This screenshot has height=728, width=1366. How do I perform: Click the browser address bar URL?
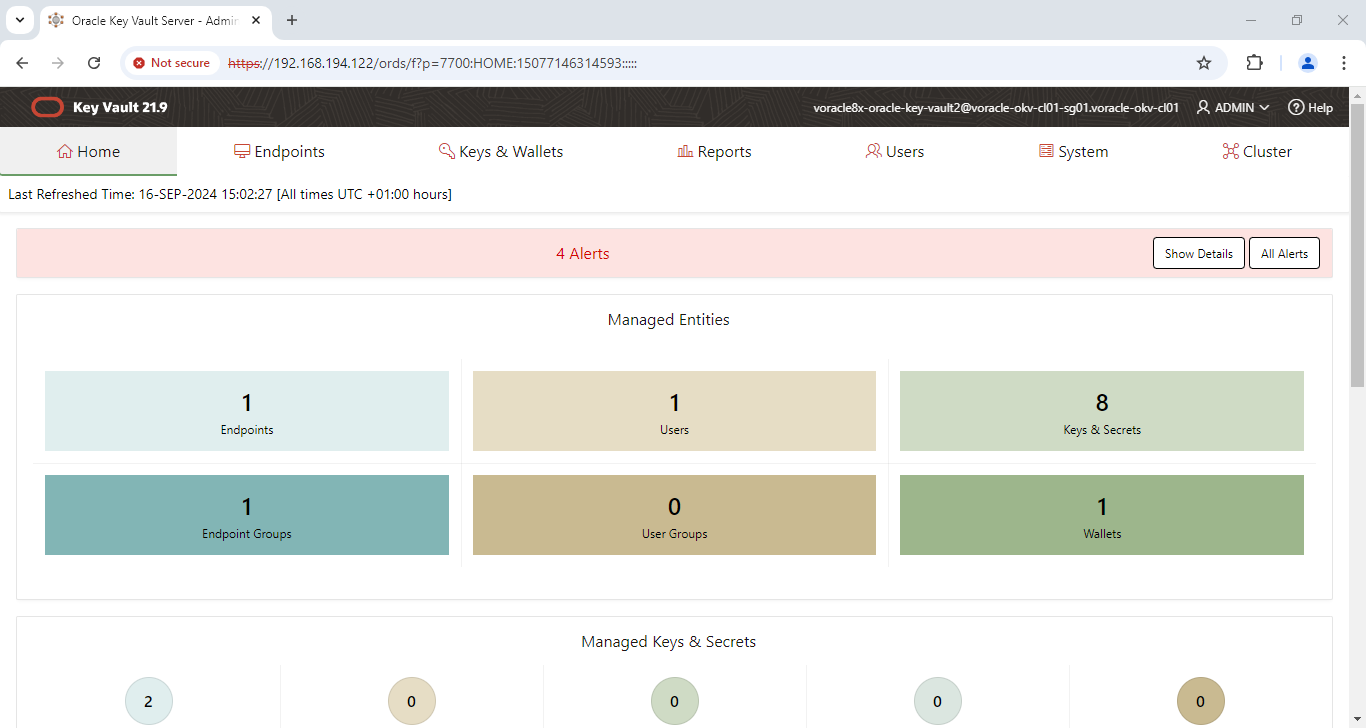pos(433,63)
